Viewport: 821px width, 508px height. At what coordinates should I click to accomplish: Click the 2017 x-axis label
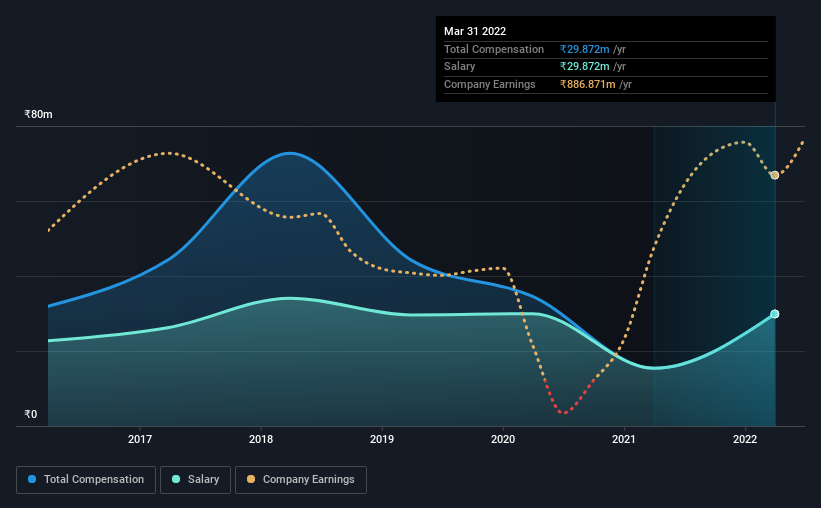tap(140, 439)
